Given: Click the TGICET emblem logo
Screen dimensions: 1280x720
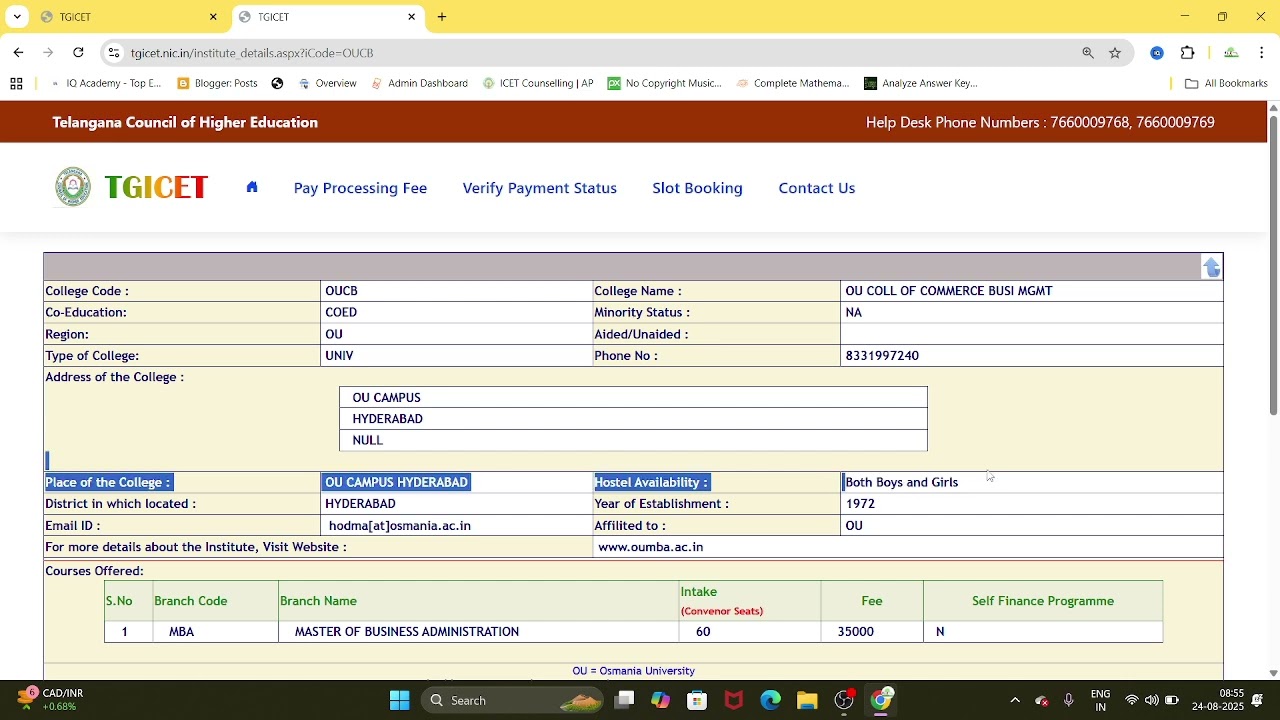Looking at the screenshot, I should click(x=72, y=187).
